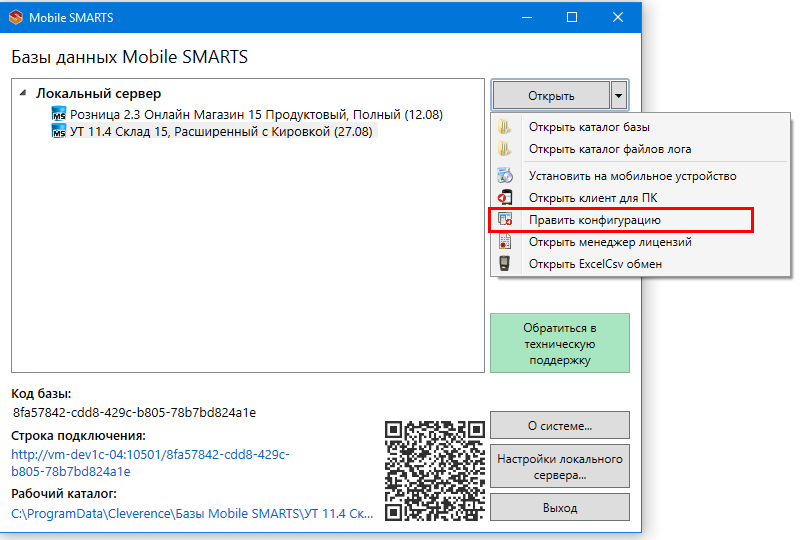Click heading Базы данных Mobile SMARTS
Screen dimensions: 801x540
(x=130, y=57)
